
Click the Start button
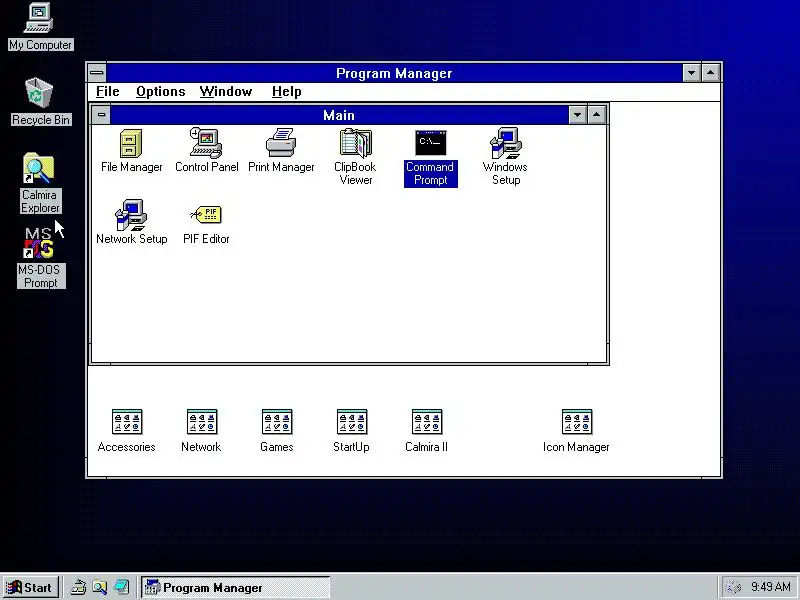point(31,587)
